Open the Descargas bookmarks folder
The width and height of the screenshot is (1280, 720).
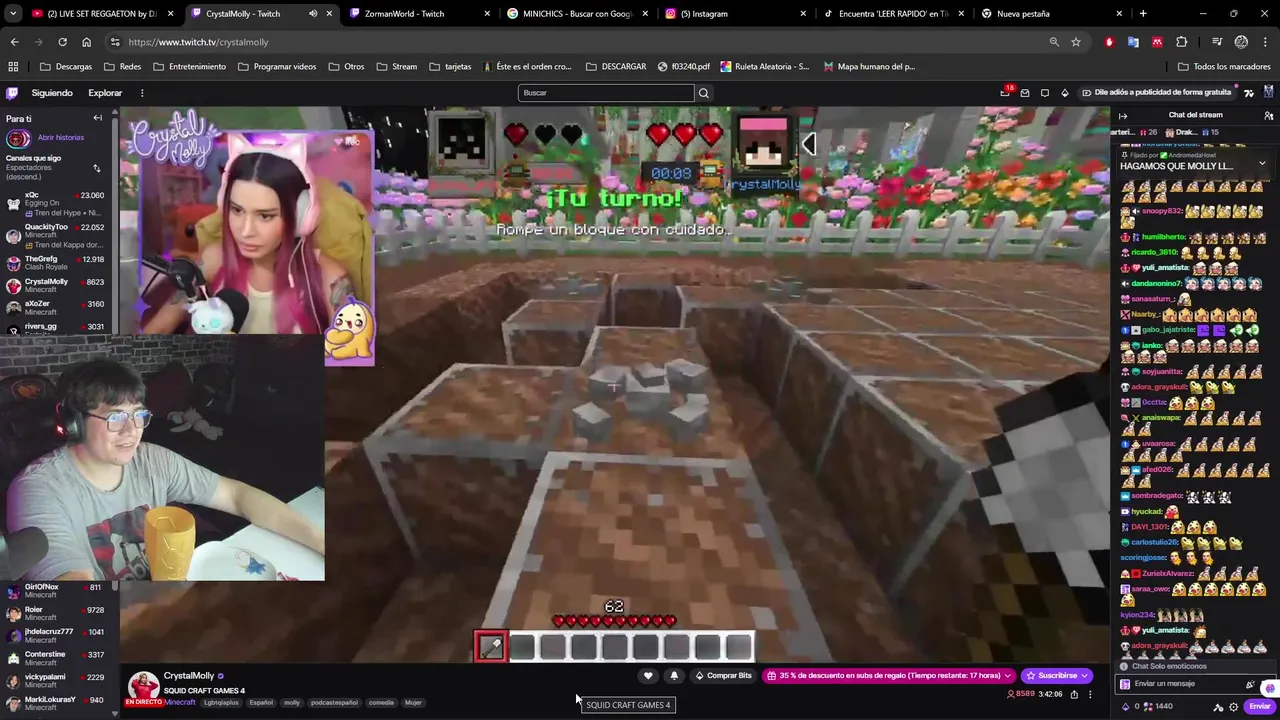click(x=66, y=67)
